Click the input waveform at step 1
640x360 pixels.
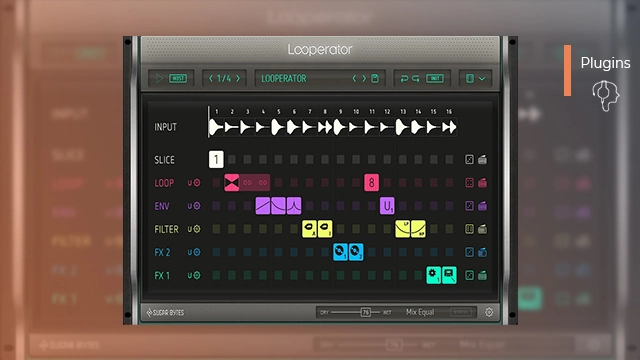[x=216, y=127]
